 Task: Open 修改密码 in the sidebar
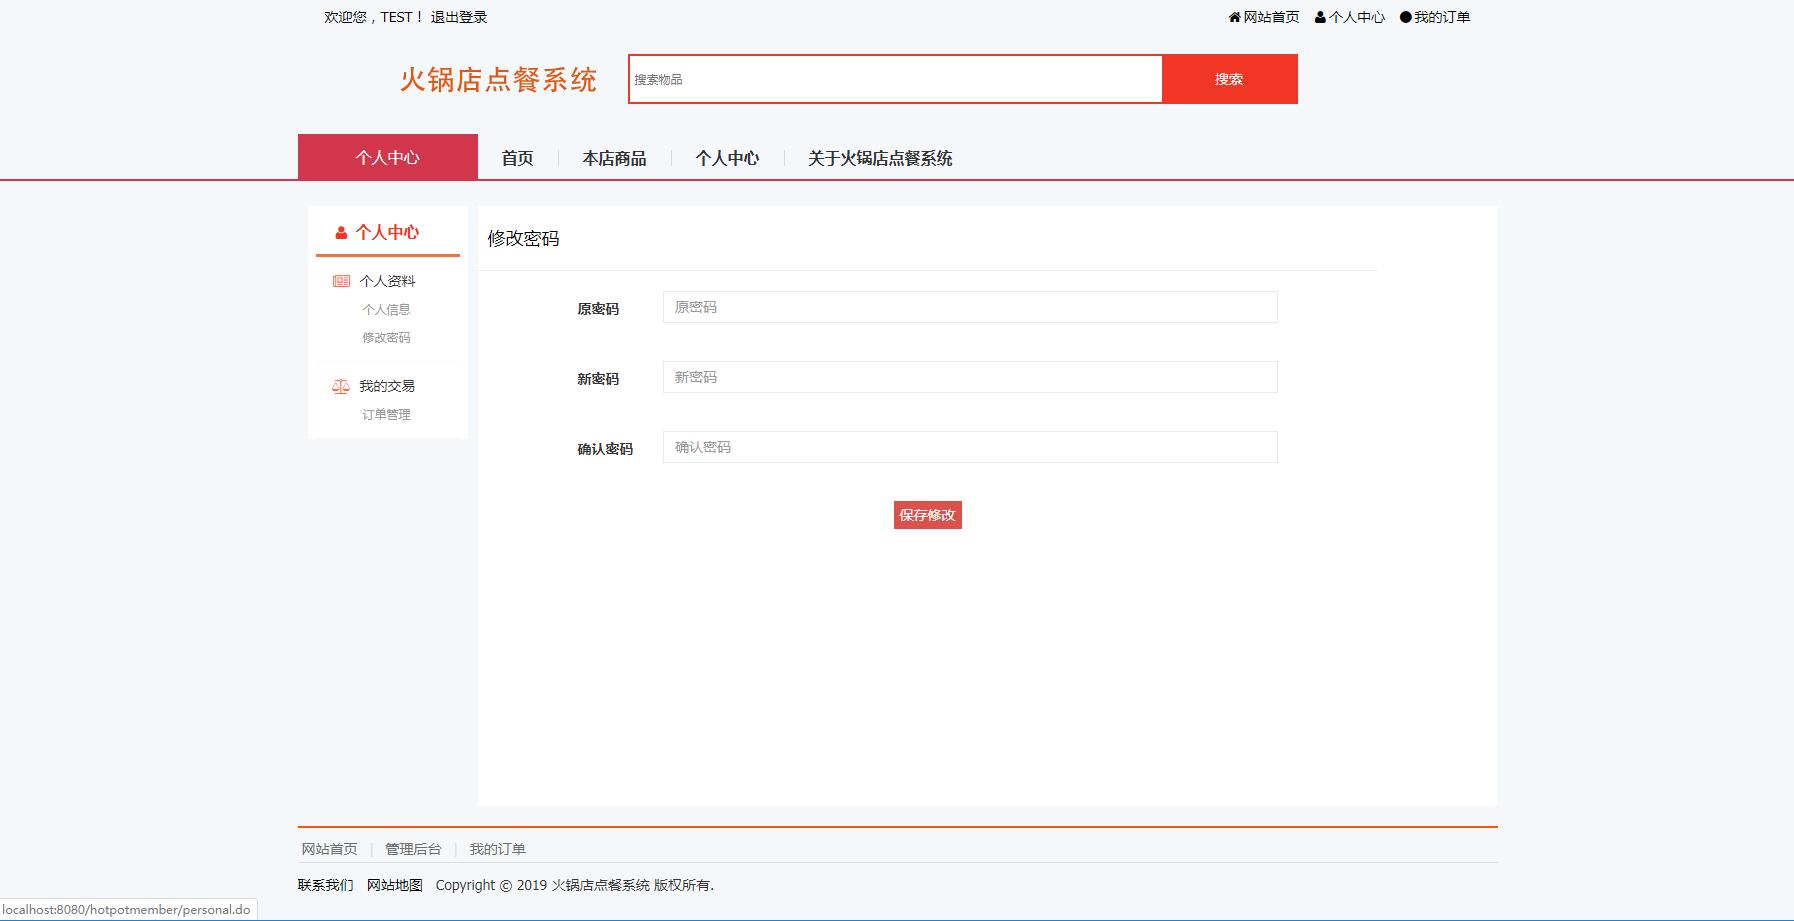point(386,338)
